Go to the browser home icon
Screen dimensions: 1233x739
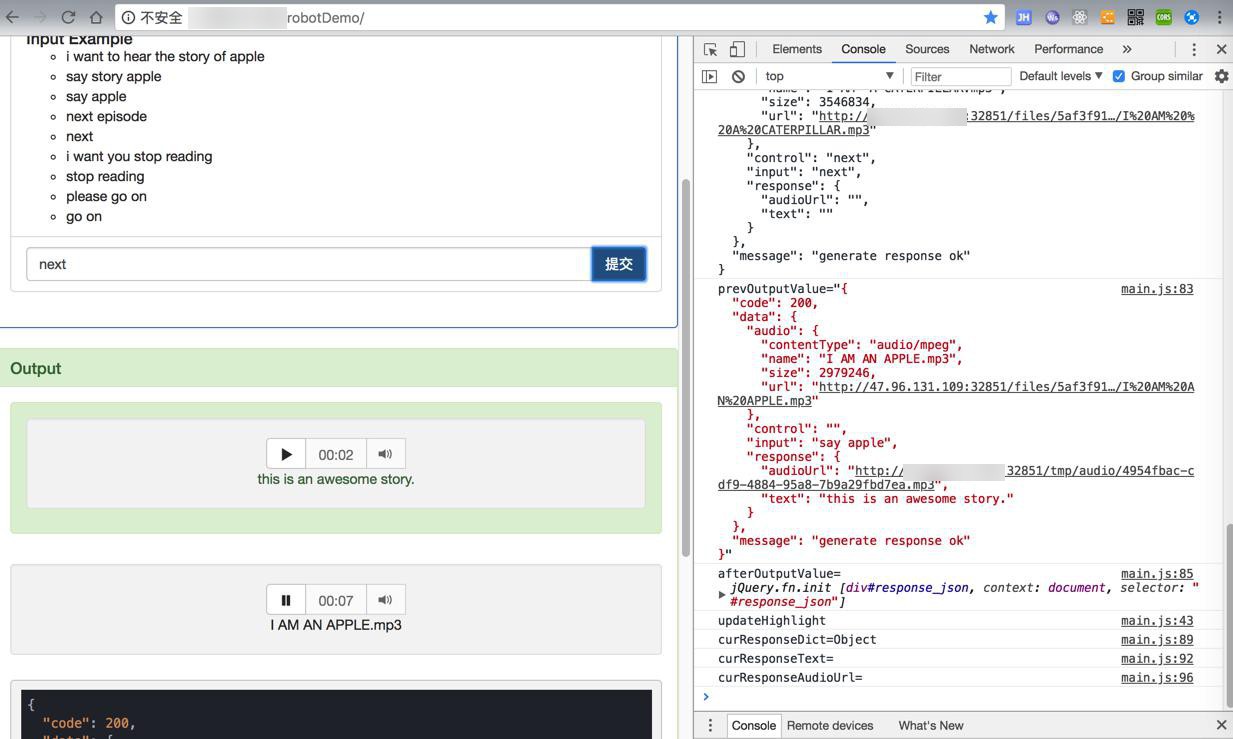[96, 17]
